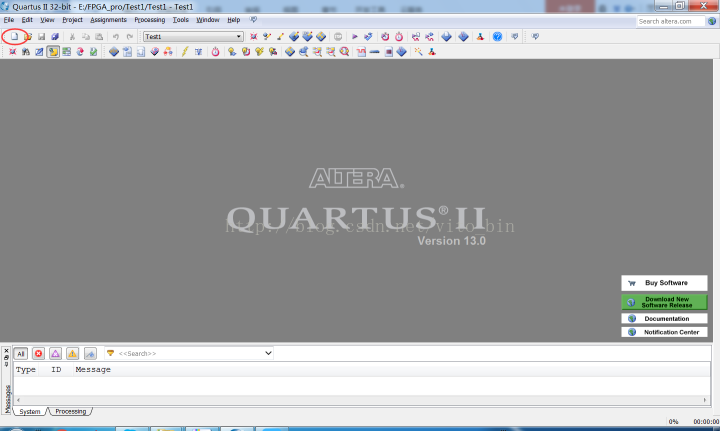Click the Cut scissors icon

coord(72,36)
